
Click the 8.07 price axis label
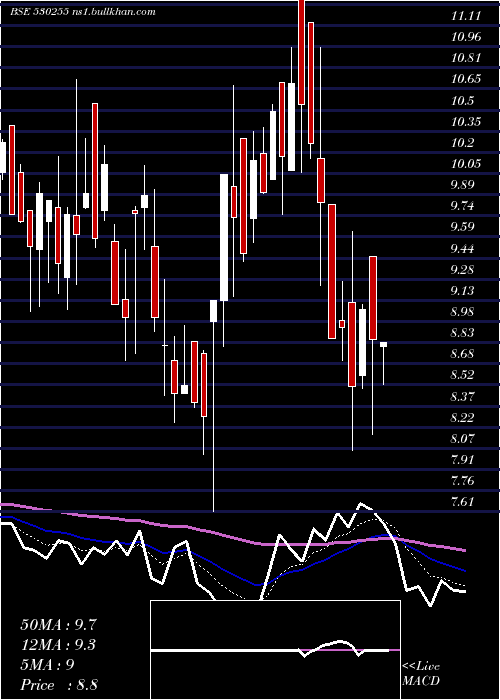(x=462, y=439)
